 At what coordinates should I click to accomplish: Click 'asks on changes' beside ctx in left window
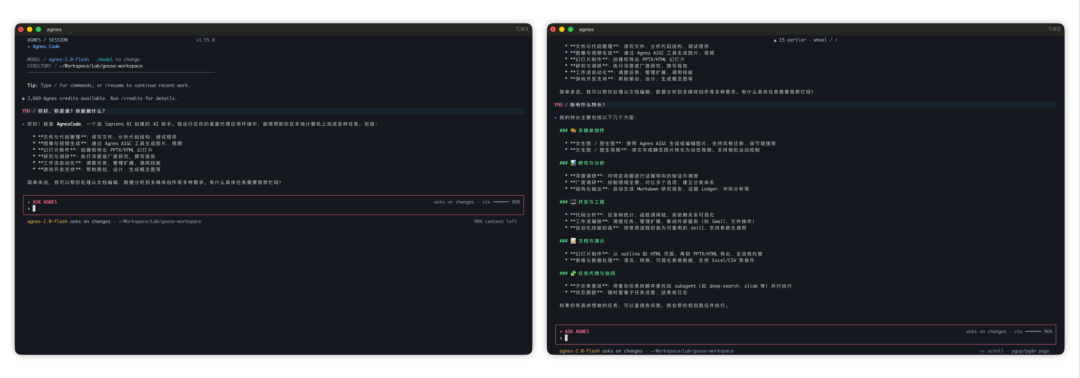454,202
